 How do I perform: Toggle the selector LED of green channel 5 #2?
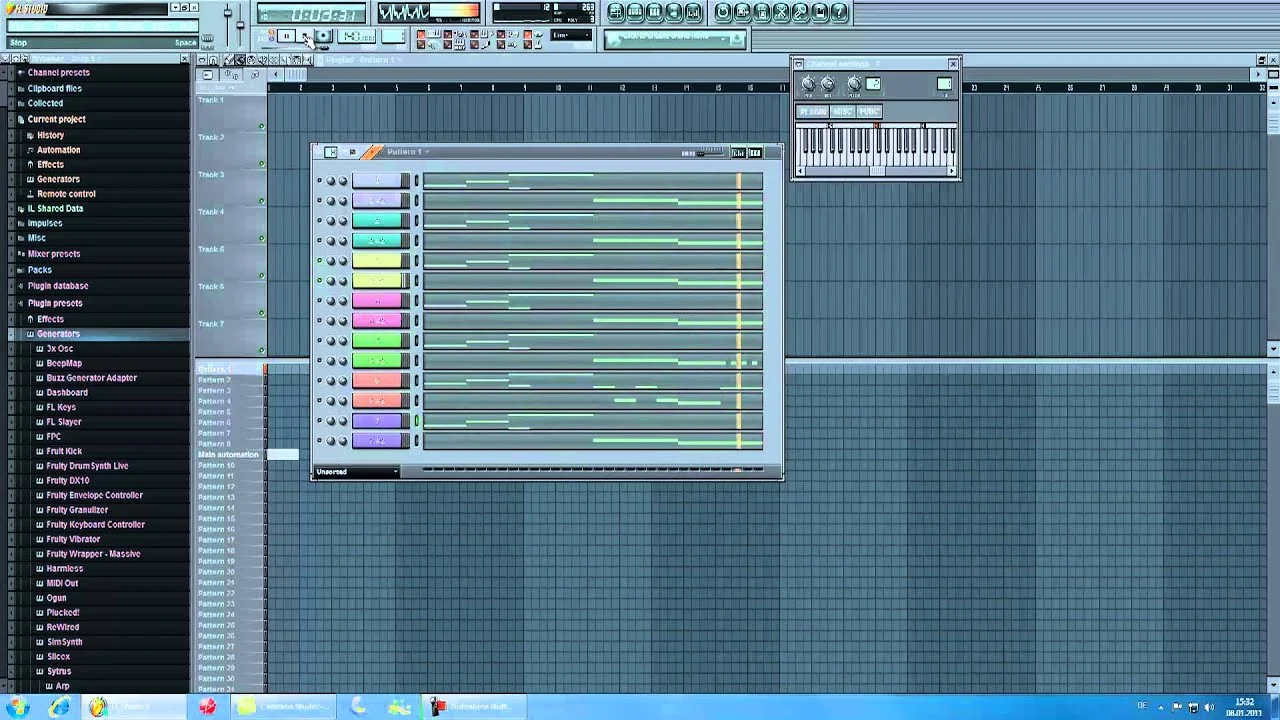417,361
